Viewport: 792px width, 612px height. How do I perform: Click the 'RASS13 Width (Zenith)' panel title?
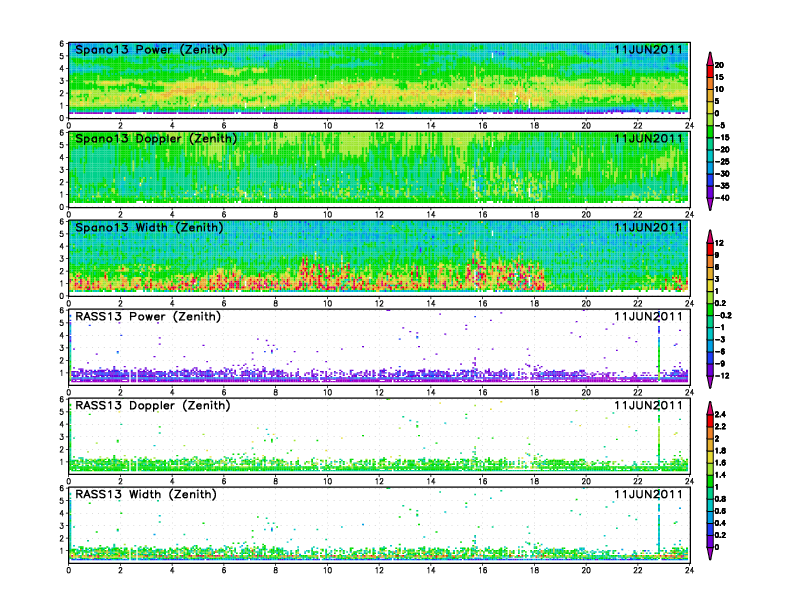tap(145, 494)
